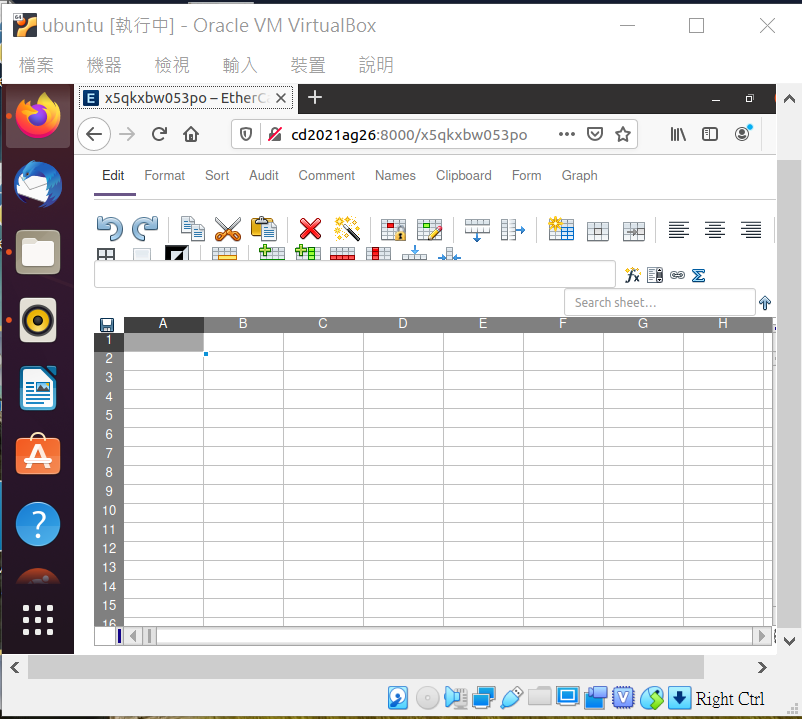Click the VirtualBox horizontal scrollbar right arrow
The height and width of the screenshot is (719, 802).
762,667
